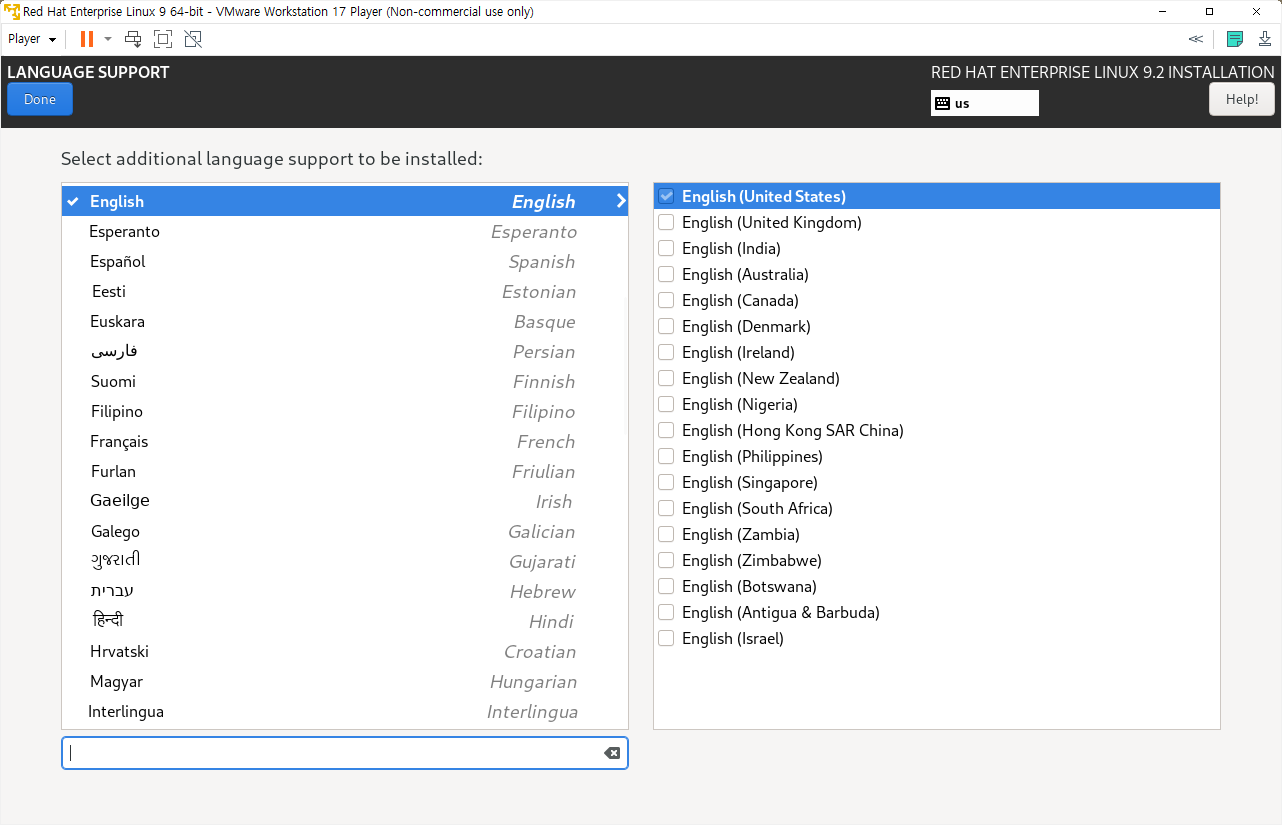The height and width of the screenshot is (825, 1282).
Task: Check English (India) checkbox
Action: 666,248
